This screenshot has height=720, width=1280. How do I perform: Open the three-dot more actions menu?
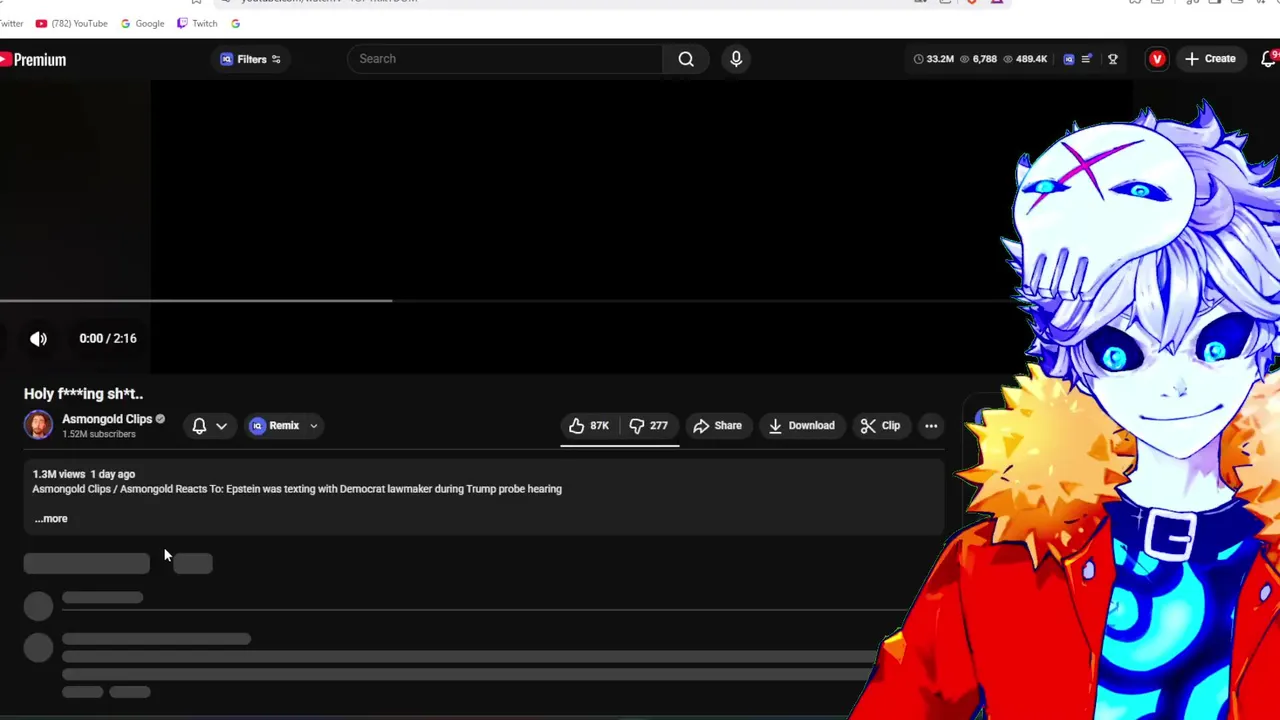(x=931, y=426)
